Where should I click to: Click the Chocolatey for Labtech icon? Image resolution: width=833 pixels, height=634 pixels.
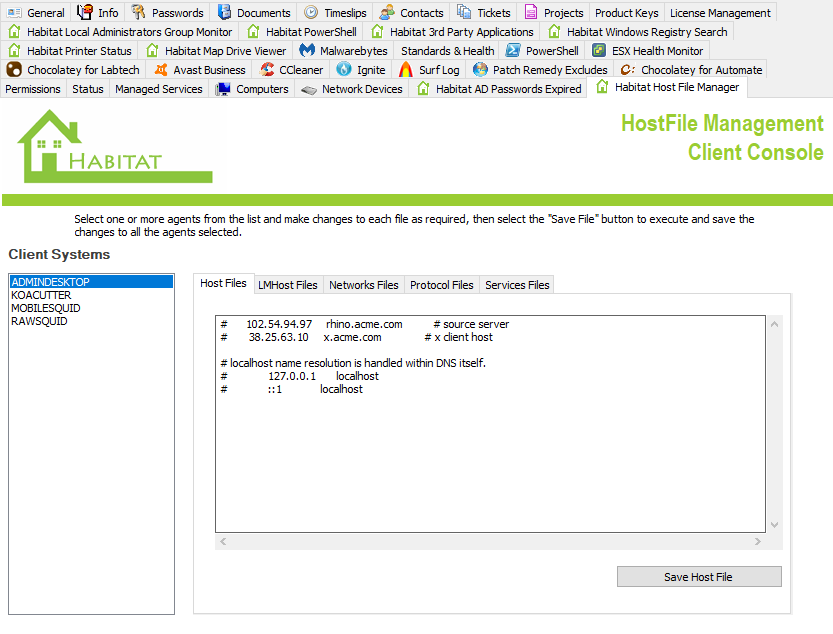pos(14,70)
